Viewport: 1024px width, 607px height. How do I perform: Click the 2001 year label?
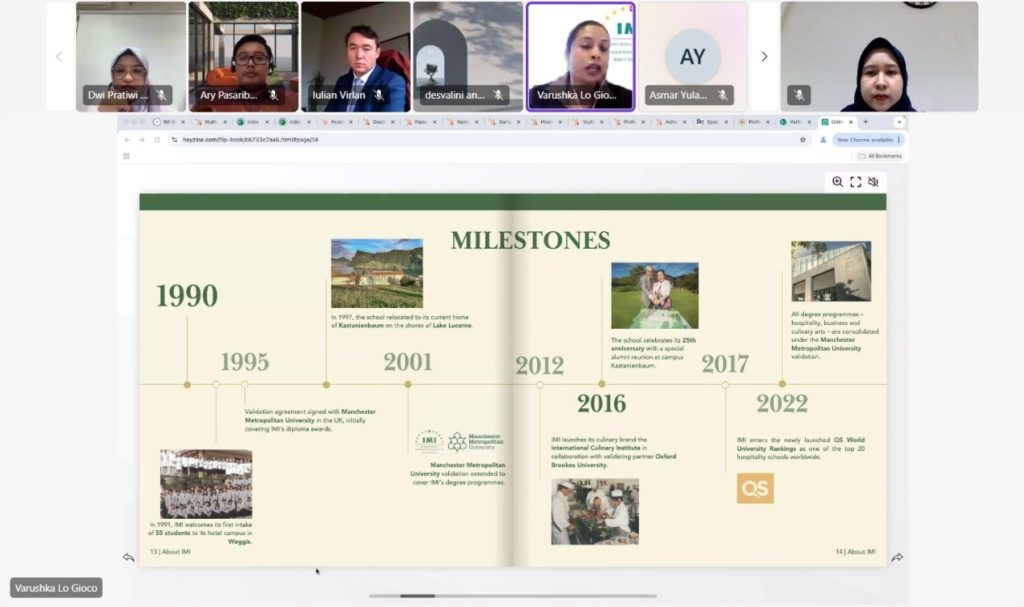pyautogui.click(x=408, y=362)
